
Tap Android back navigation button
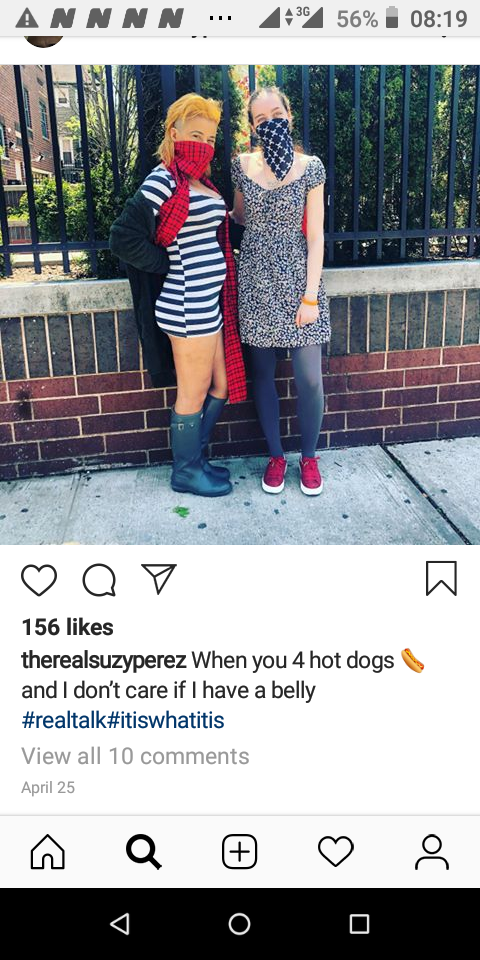pos(120,924)
